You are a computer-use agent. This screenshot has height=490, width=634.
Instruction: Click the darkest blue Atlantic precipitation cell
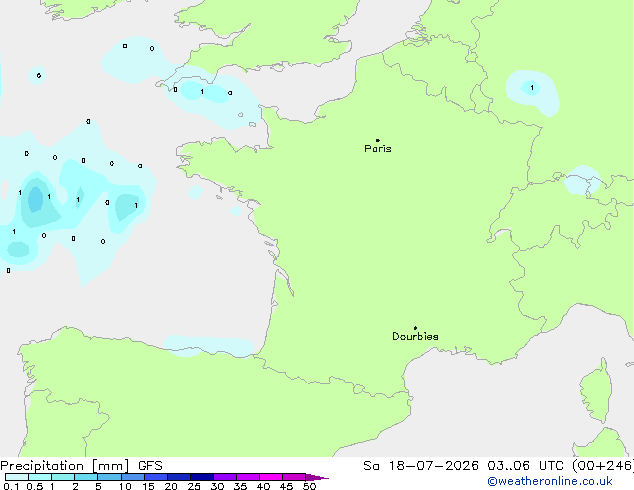pyautogui.click(x=35, y=199)
